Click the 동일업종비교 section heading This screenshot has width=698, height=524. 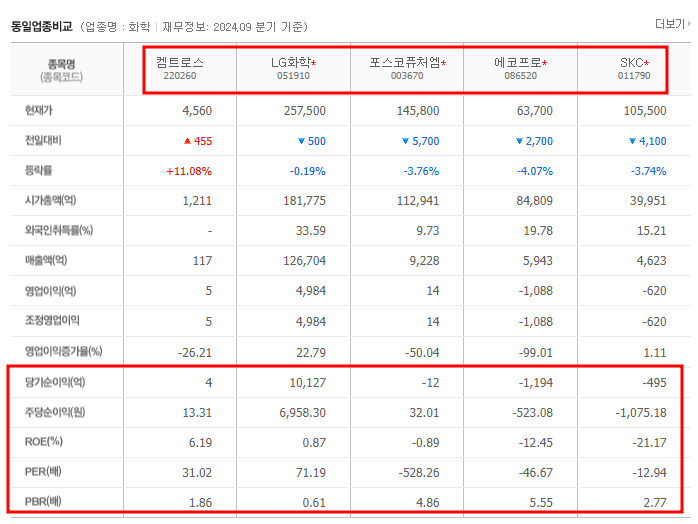(x=41, y=27)
